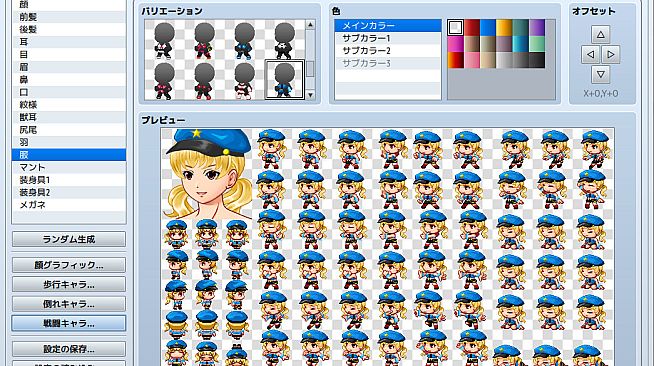This screenshot has width=654, height=366.
Task: Export with 歩行キャラ... button
Action: [69, 284]
